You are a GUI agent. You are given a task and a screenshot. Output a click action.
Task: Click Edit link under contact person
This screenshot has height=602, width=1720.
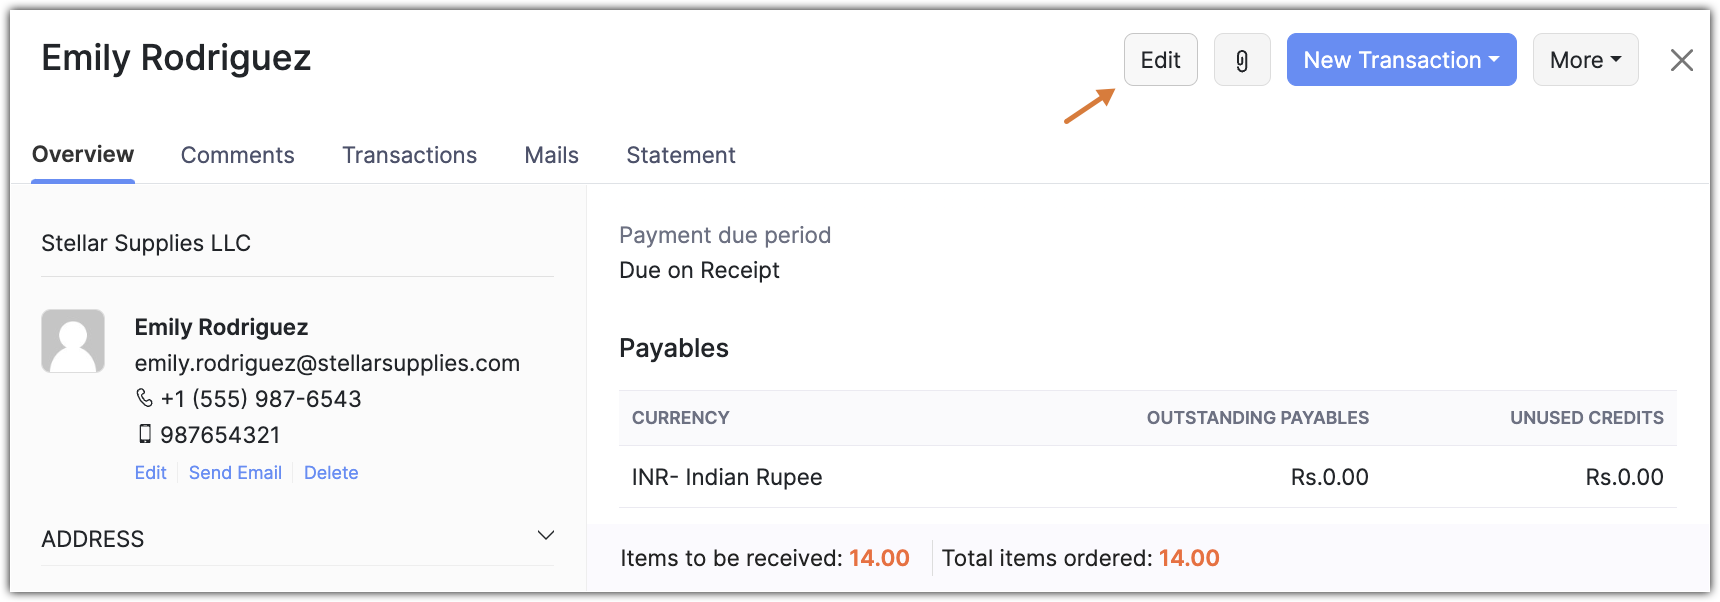click(150, 473)
